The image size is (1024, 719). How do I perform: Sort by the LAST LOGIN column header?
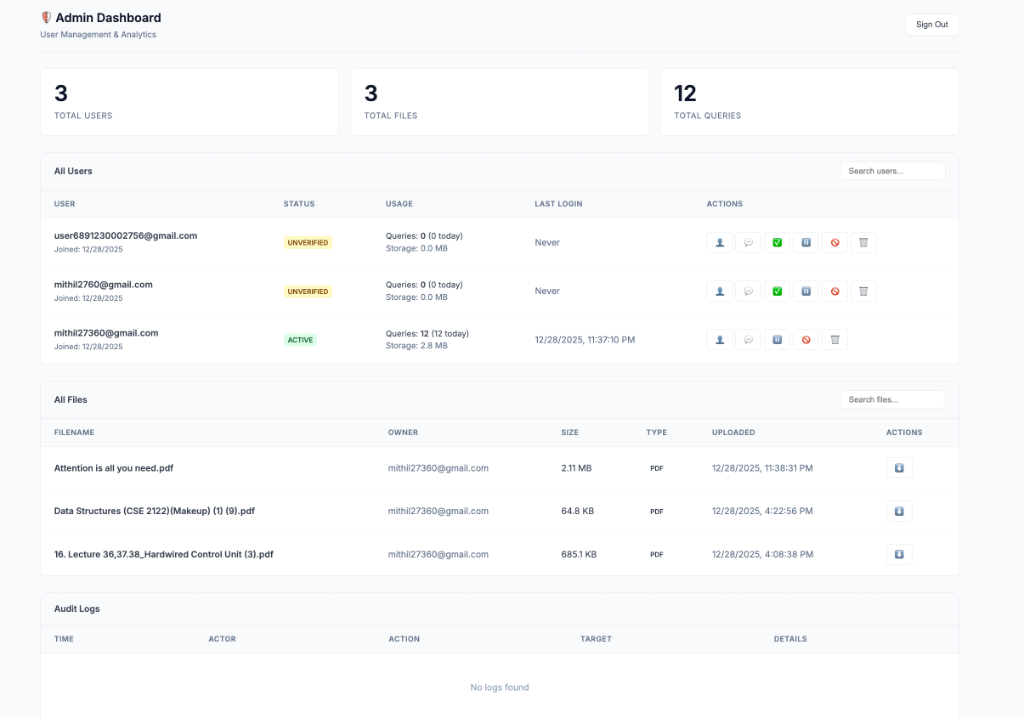click(x=558, y=203)
